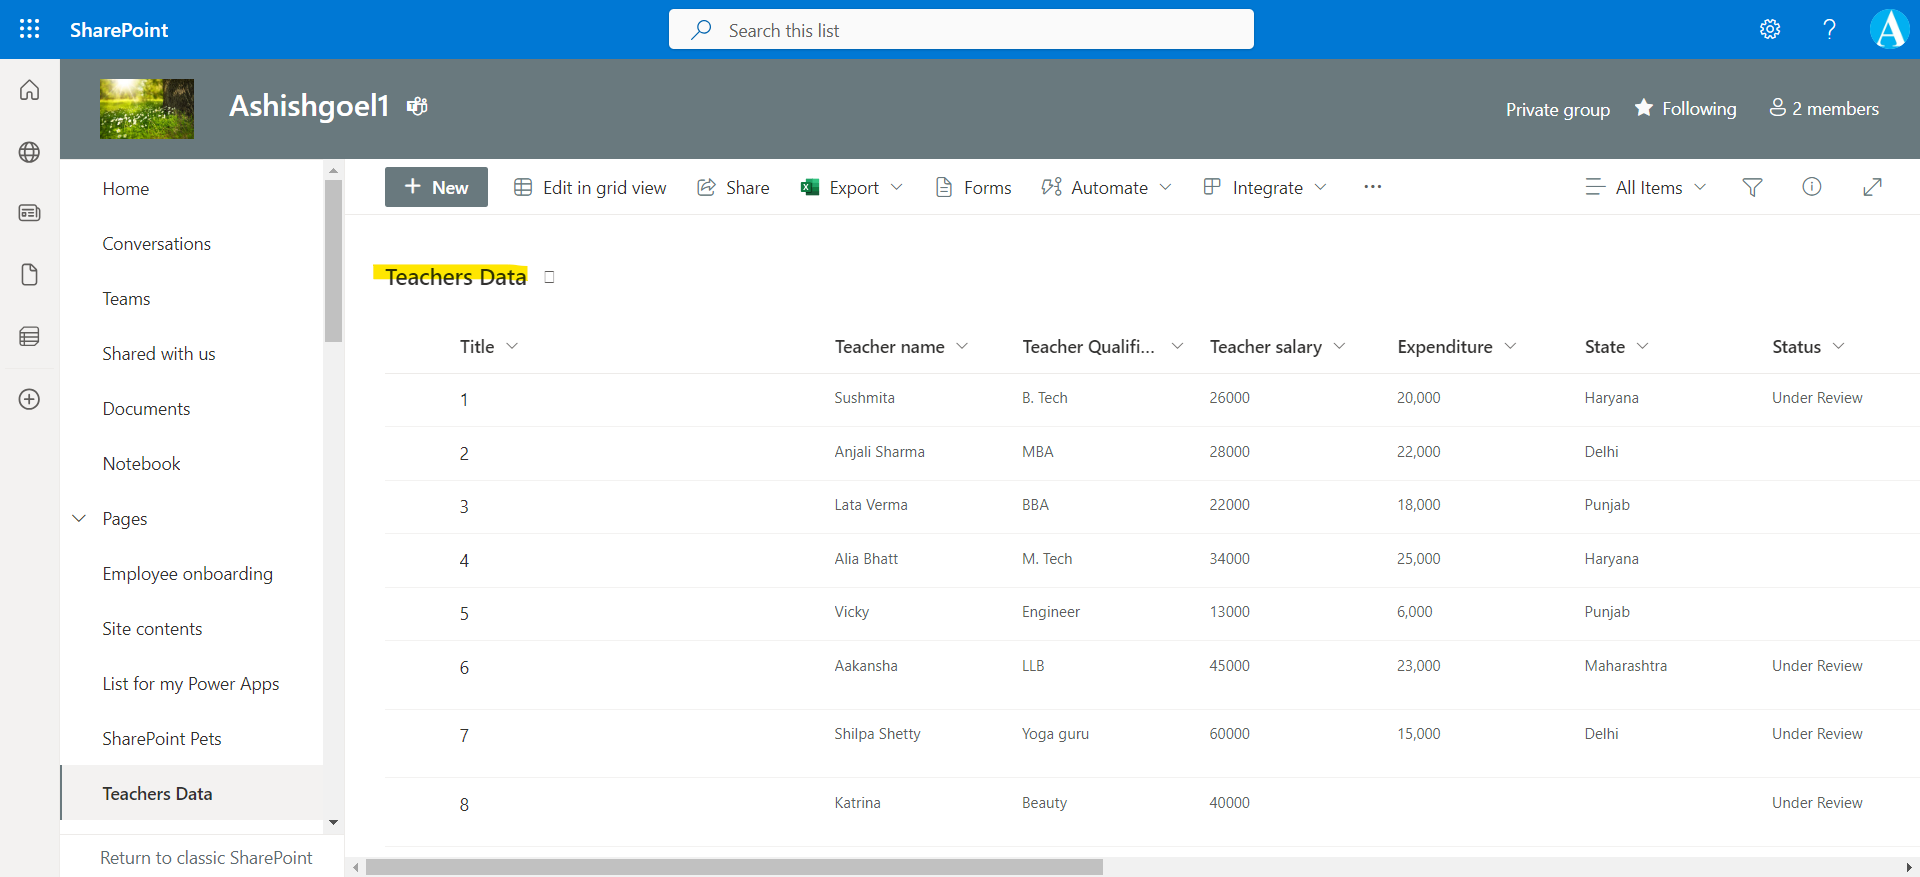Open the filter pane funnel icon
The height and width of the screenshot is (877, 1920).
(1752, 187)
